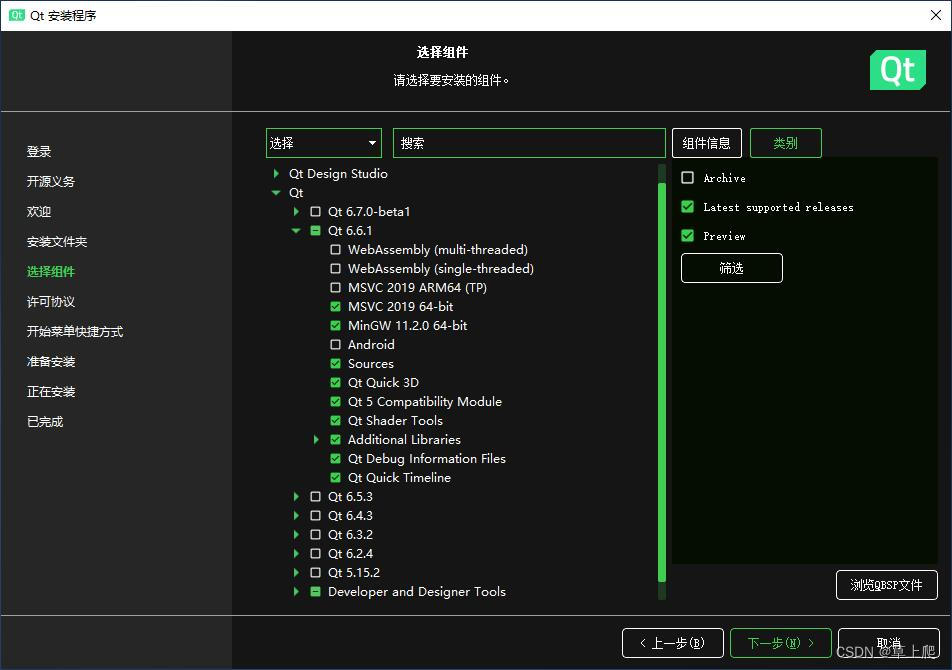Collapse the Qt 6.6.1 tree item
952x670 pixels.
[x=296, y=230]
